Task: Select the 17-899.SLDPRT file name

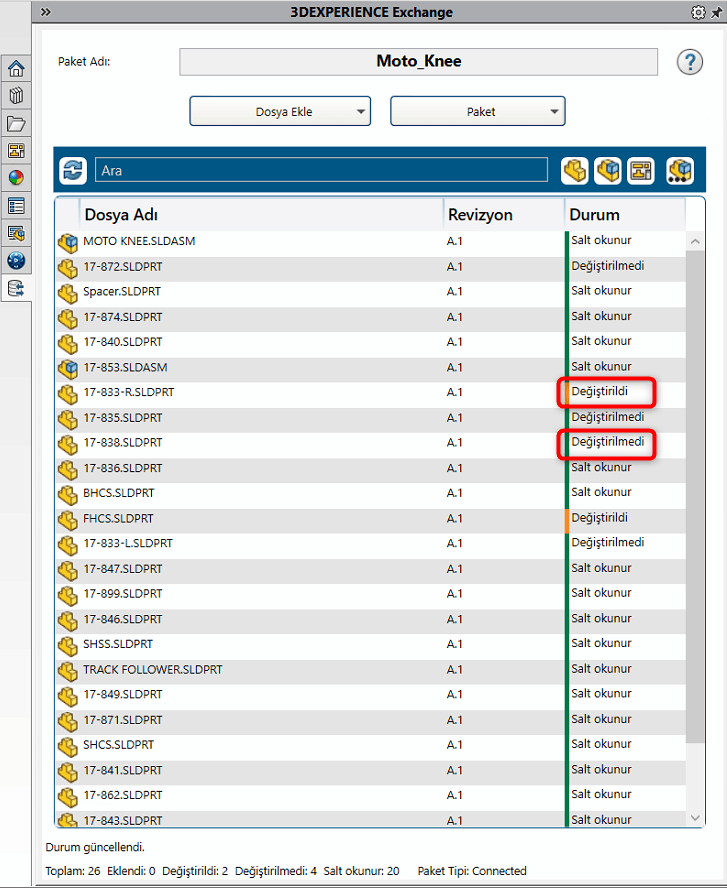Action: (x=122, y=594)
